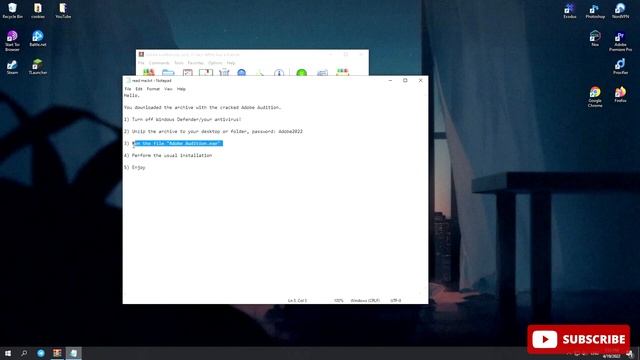
Task: Click WinRAR SFX toolbar icon
Action: 342,73
